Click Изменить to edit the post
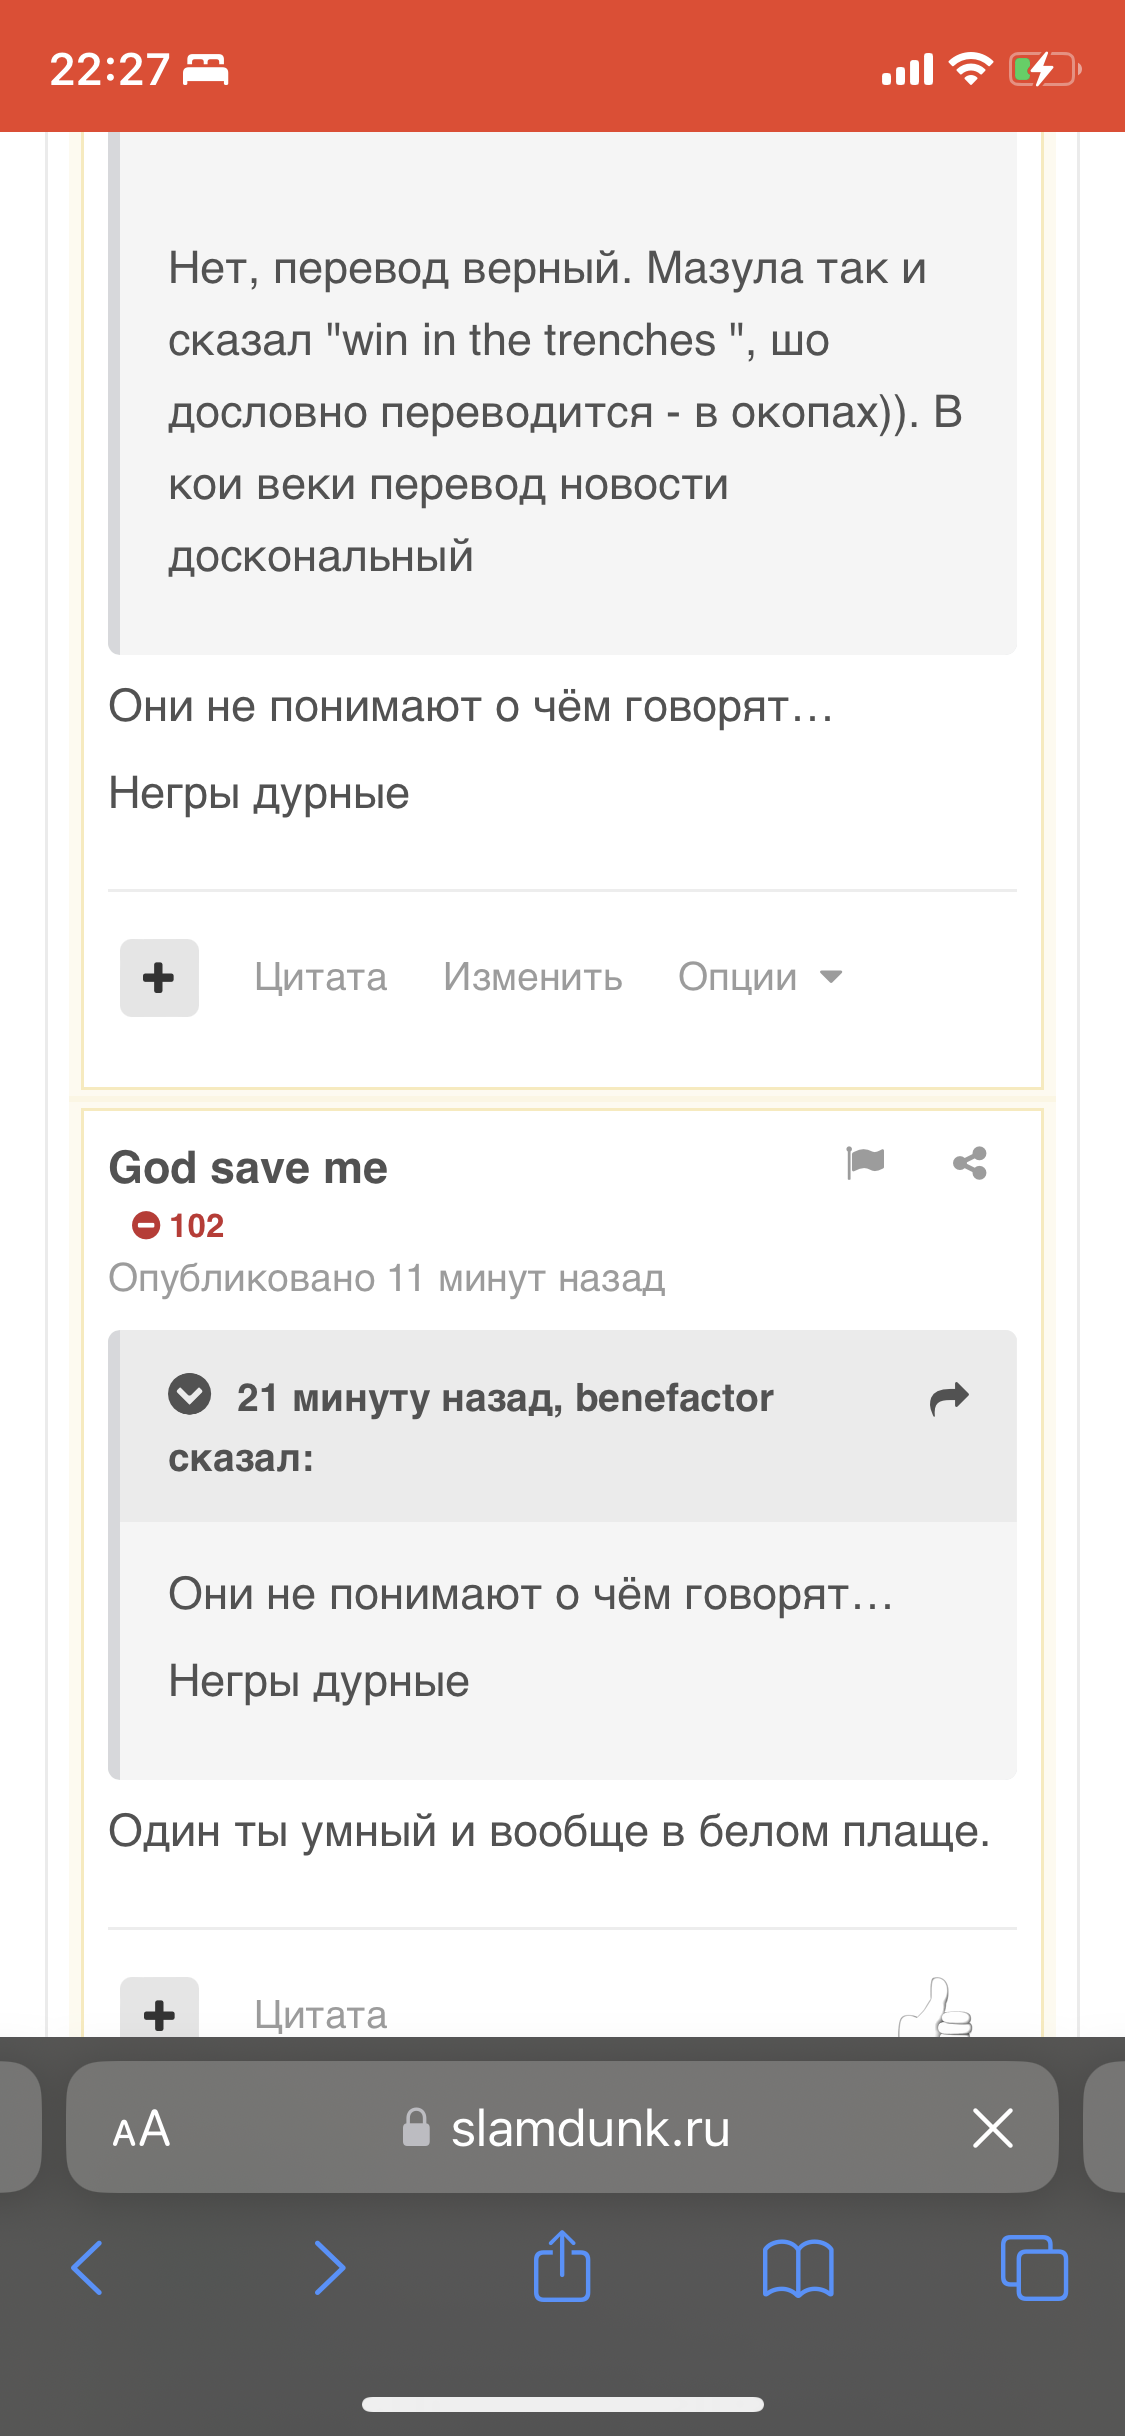This screenshot has height=2436, width=1125. [533, 977]
